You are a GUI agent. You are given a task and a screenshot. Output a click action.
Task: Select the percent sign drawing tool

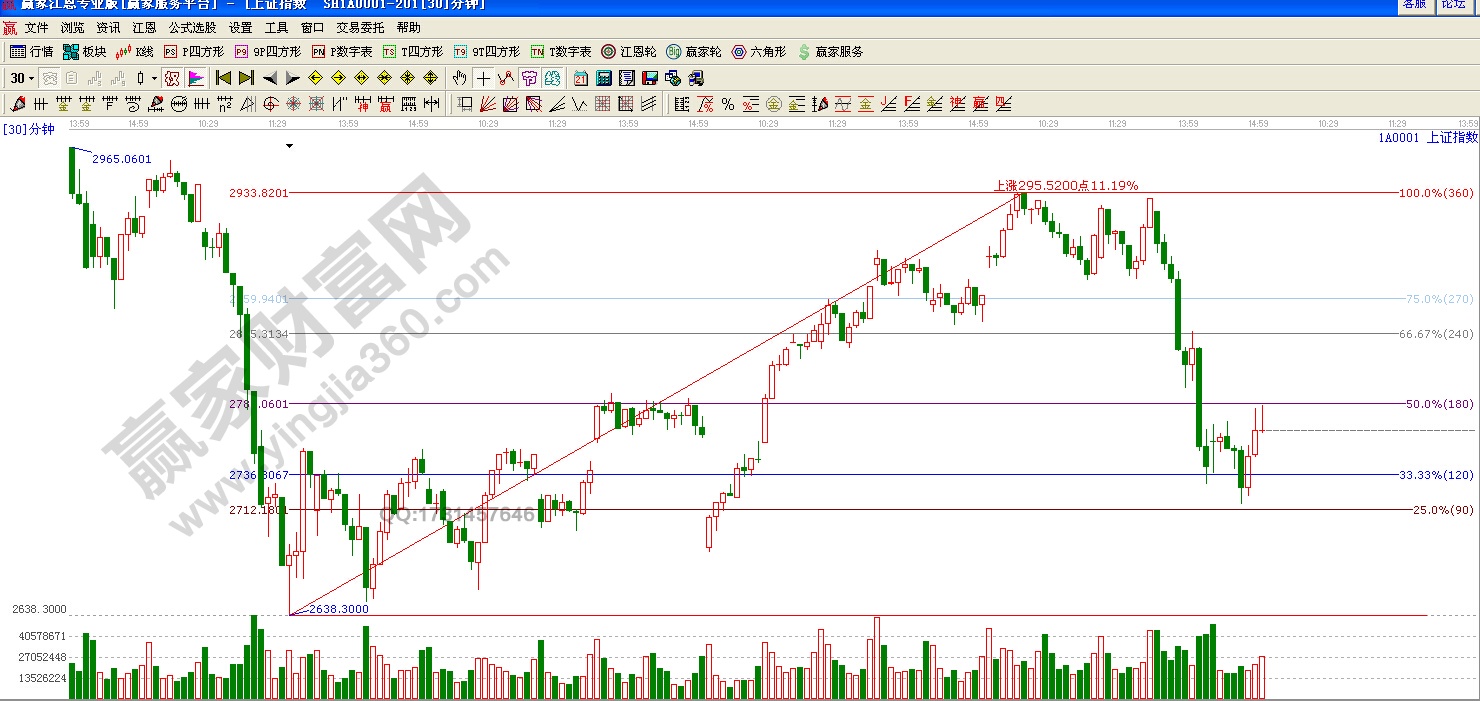click(727, 104)
